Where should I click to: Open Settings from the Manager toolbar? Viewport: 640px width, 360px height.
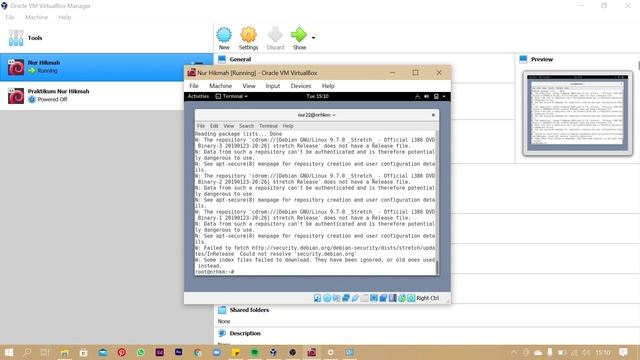[x=249, y=35]
